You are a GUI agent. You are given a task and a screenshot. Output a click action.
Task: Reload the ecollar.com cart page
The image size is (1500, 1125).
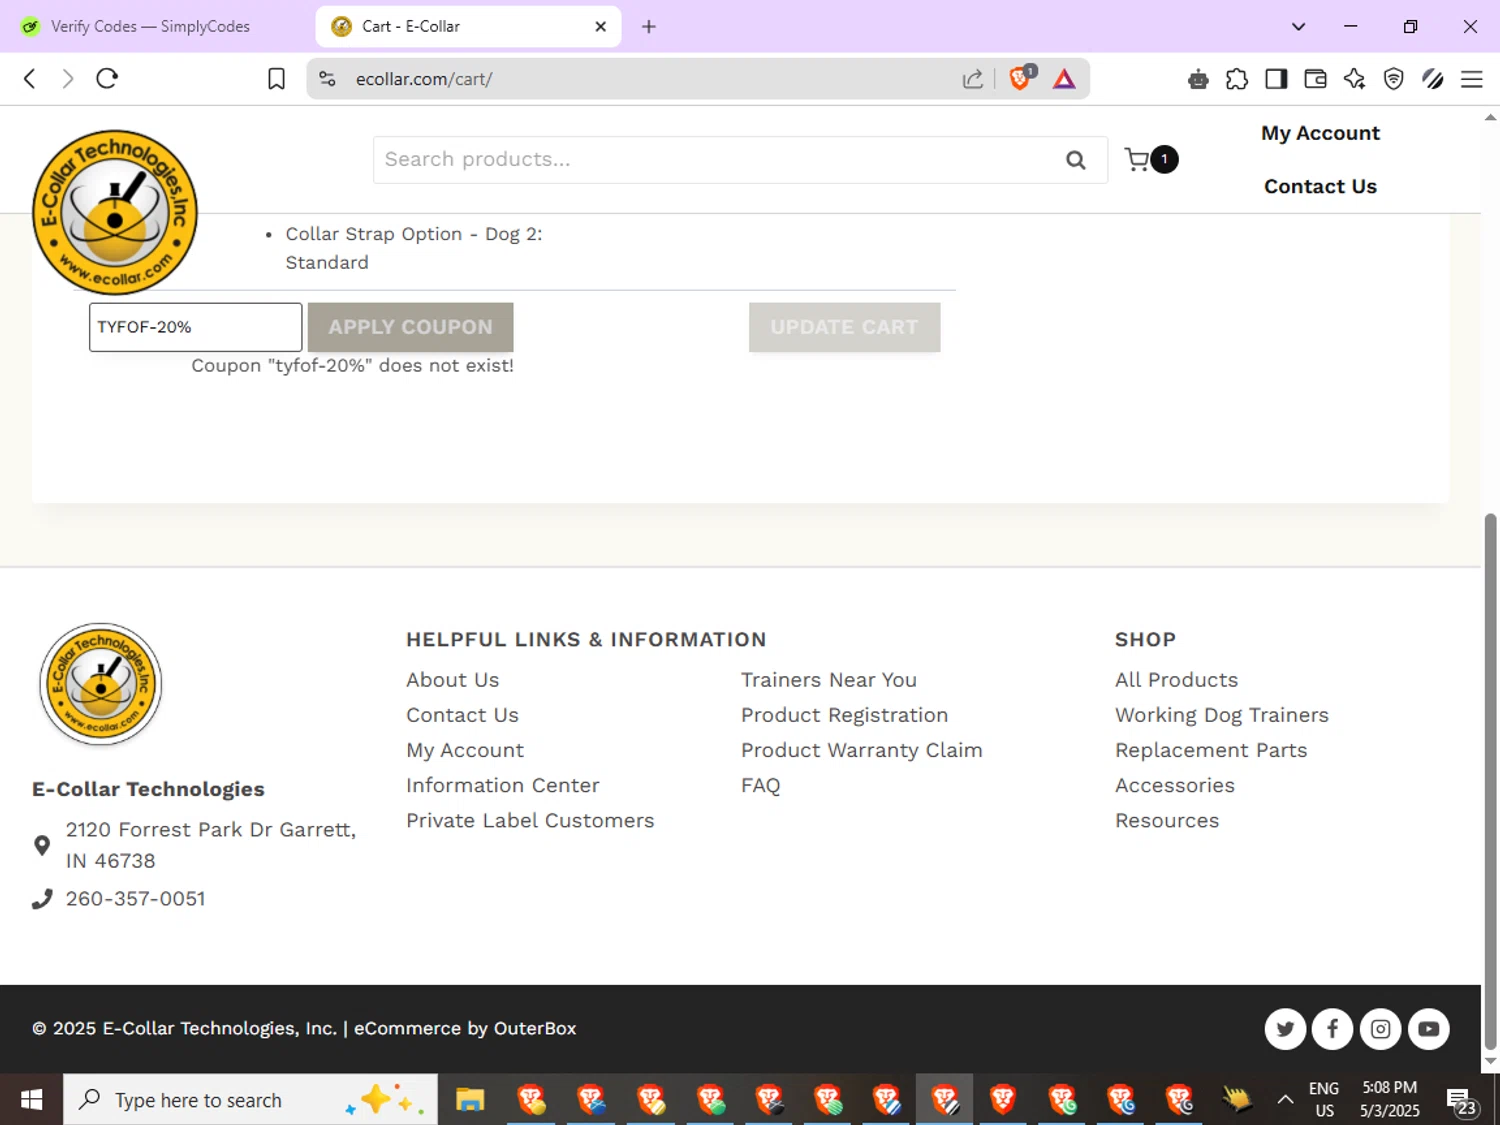click(107, 79)
